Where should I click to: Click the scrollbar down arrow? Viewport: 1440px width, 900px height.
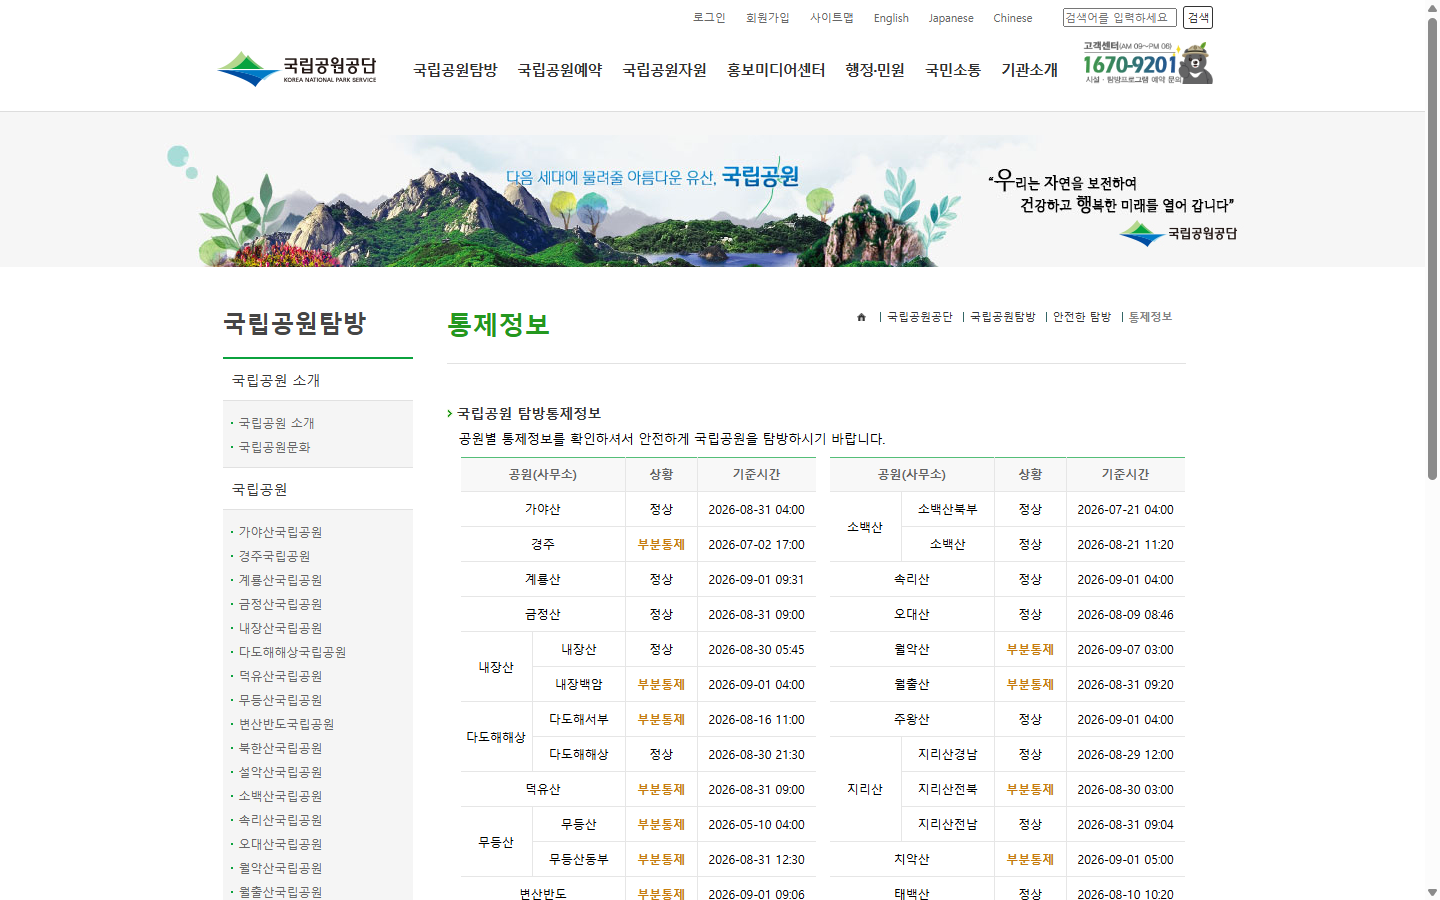point(1432,892)
